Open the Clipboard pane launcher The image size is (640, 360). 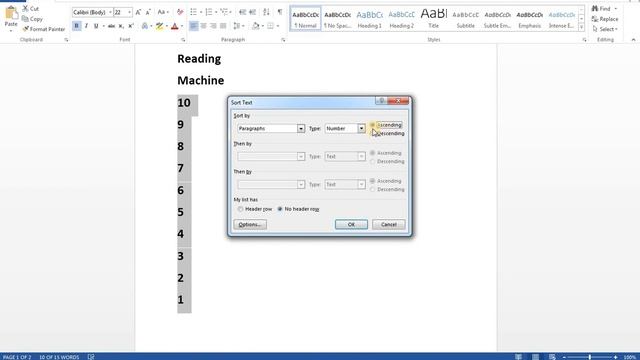[66, 40]
